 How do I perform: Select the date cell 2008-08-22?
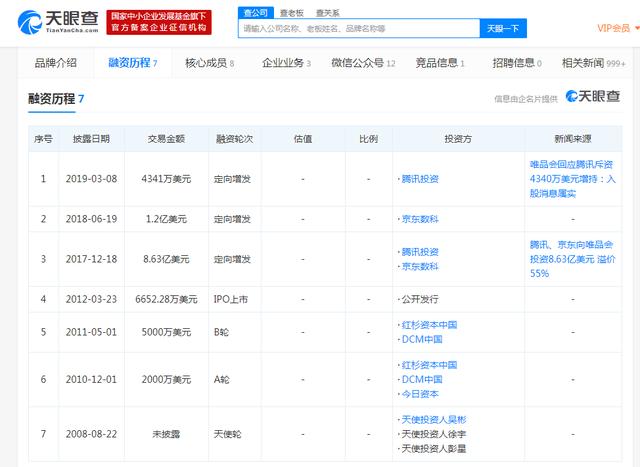click(91, 434)
